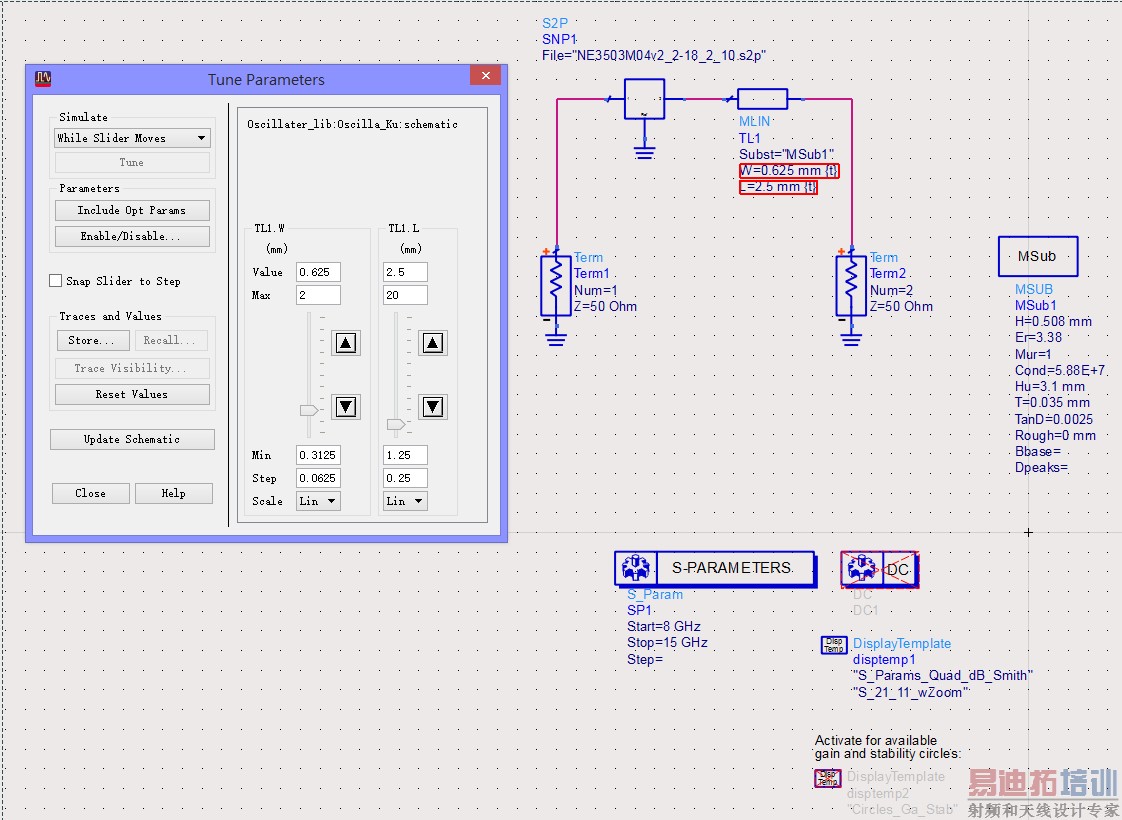Select the MLIN TL1 transmission line symbol
Screen dimensions: 1122x820
[762, 99]
